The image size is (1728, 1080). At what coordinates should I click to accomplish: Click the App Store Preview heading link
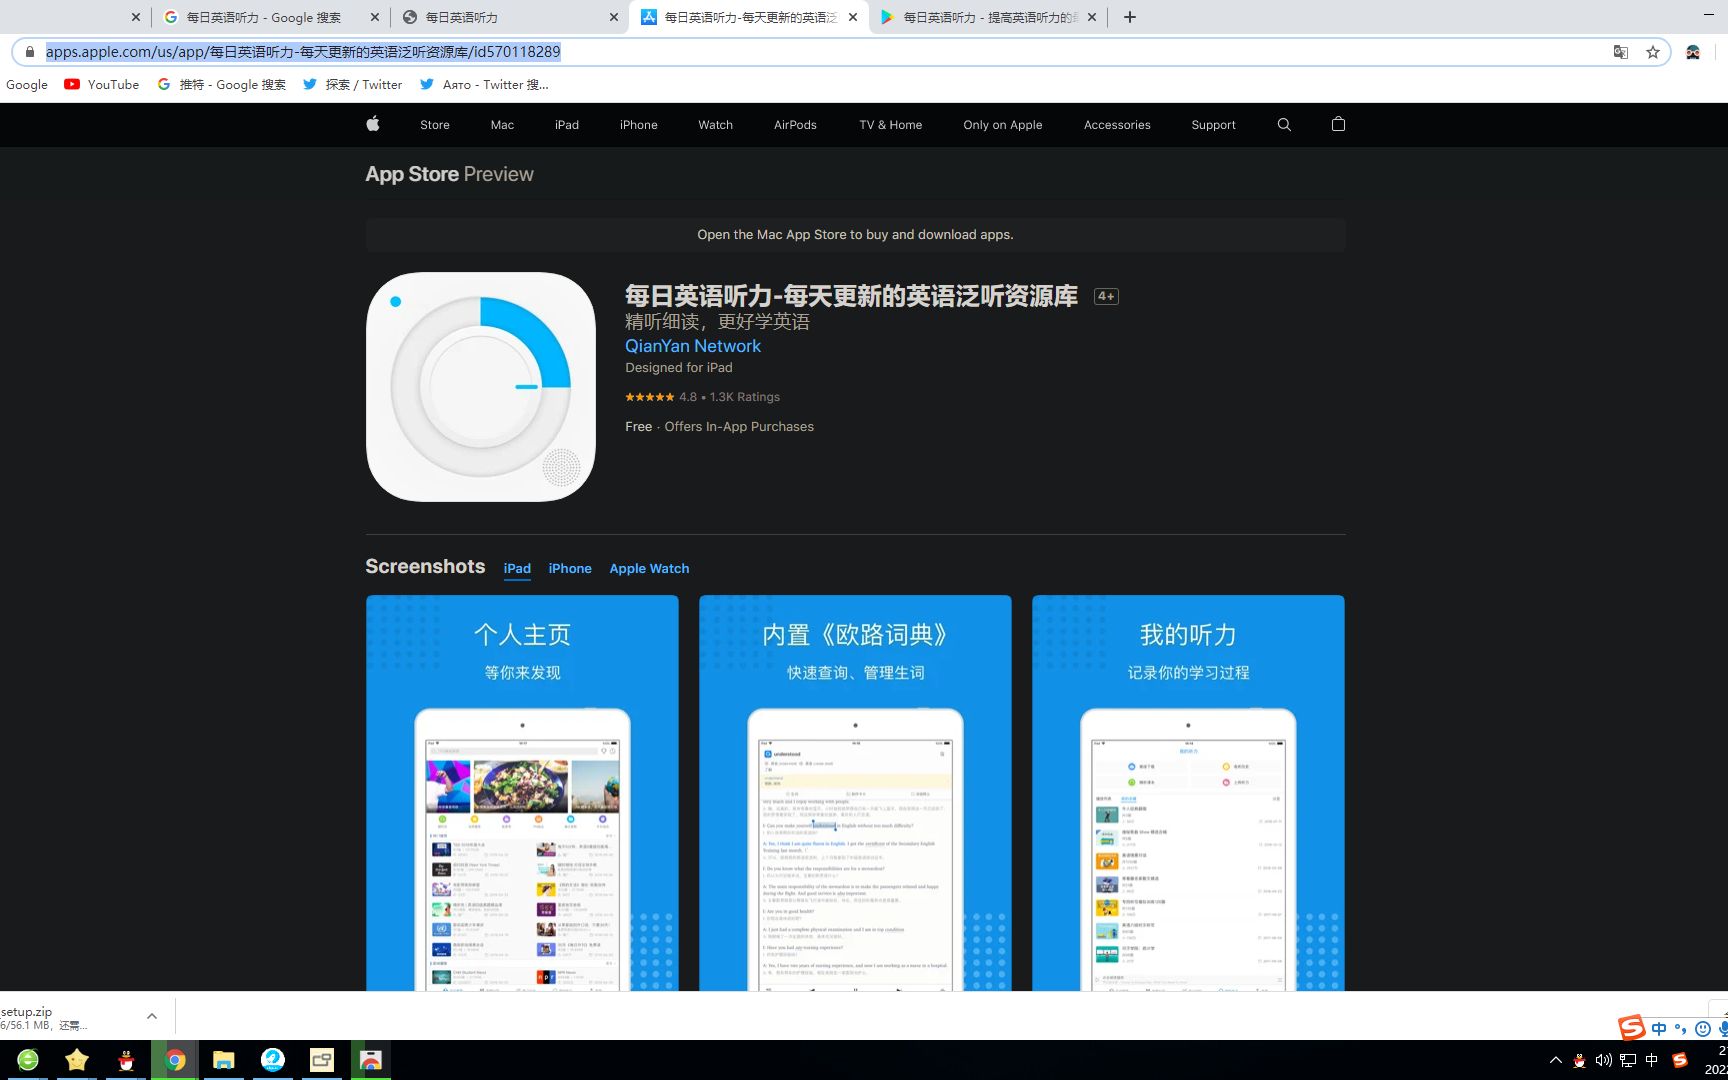(x=449, y=174)
